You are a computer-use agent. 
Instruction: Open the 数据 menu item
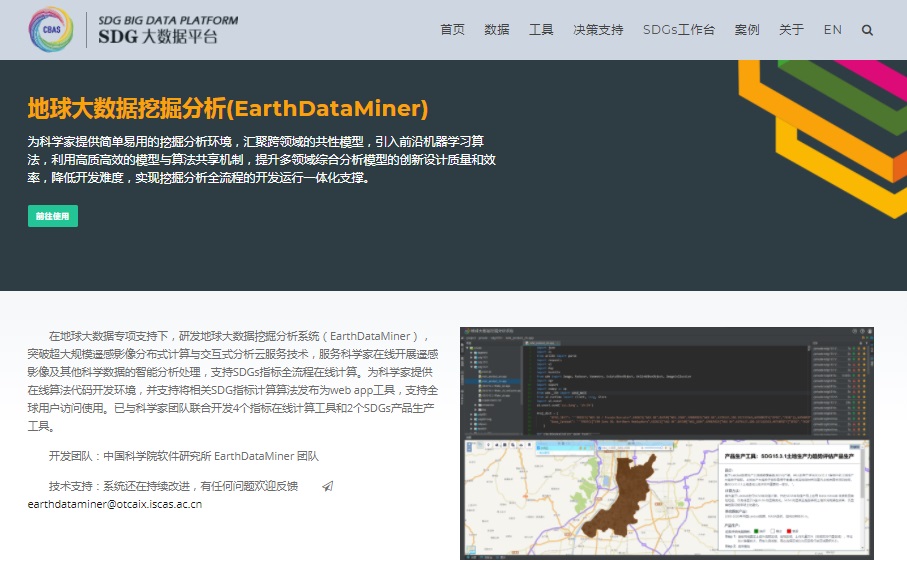tap(497, 30)
